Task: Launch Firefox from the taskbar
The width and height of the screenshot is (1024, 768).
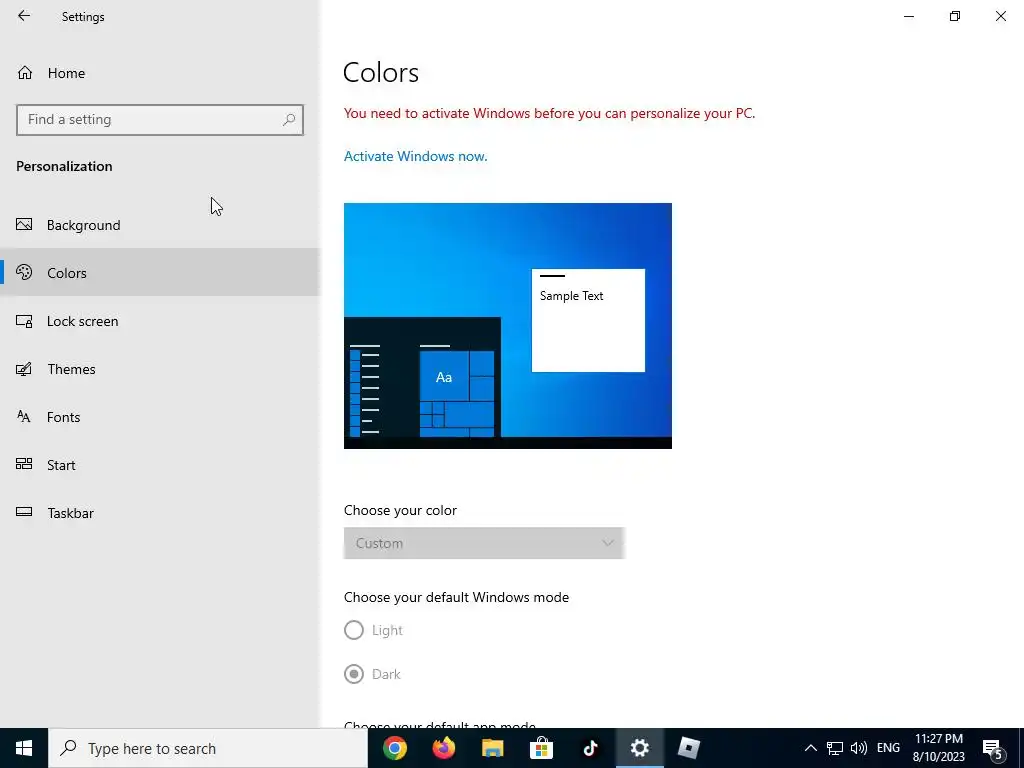Action: pyautogui.click(x=444, y=748)
